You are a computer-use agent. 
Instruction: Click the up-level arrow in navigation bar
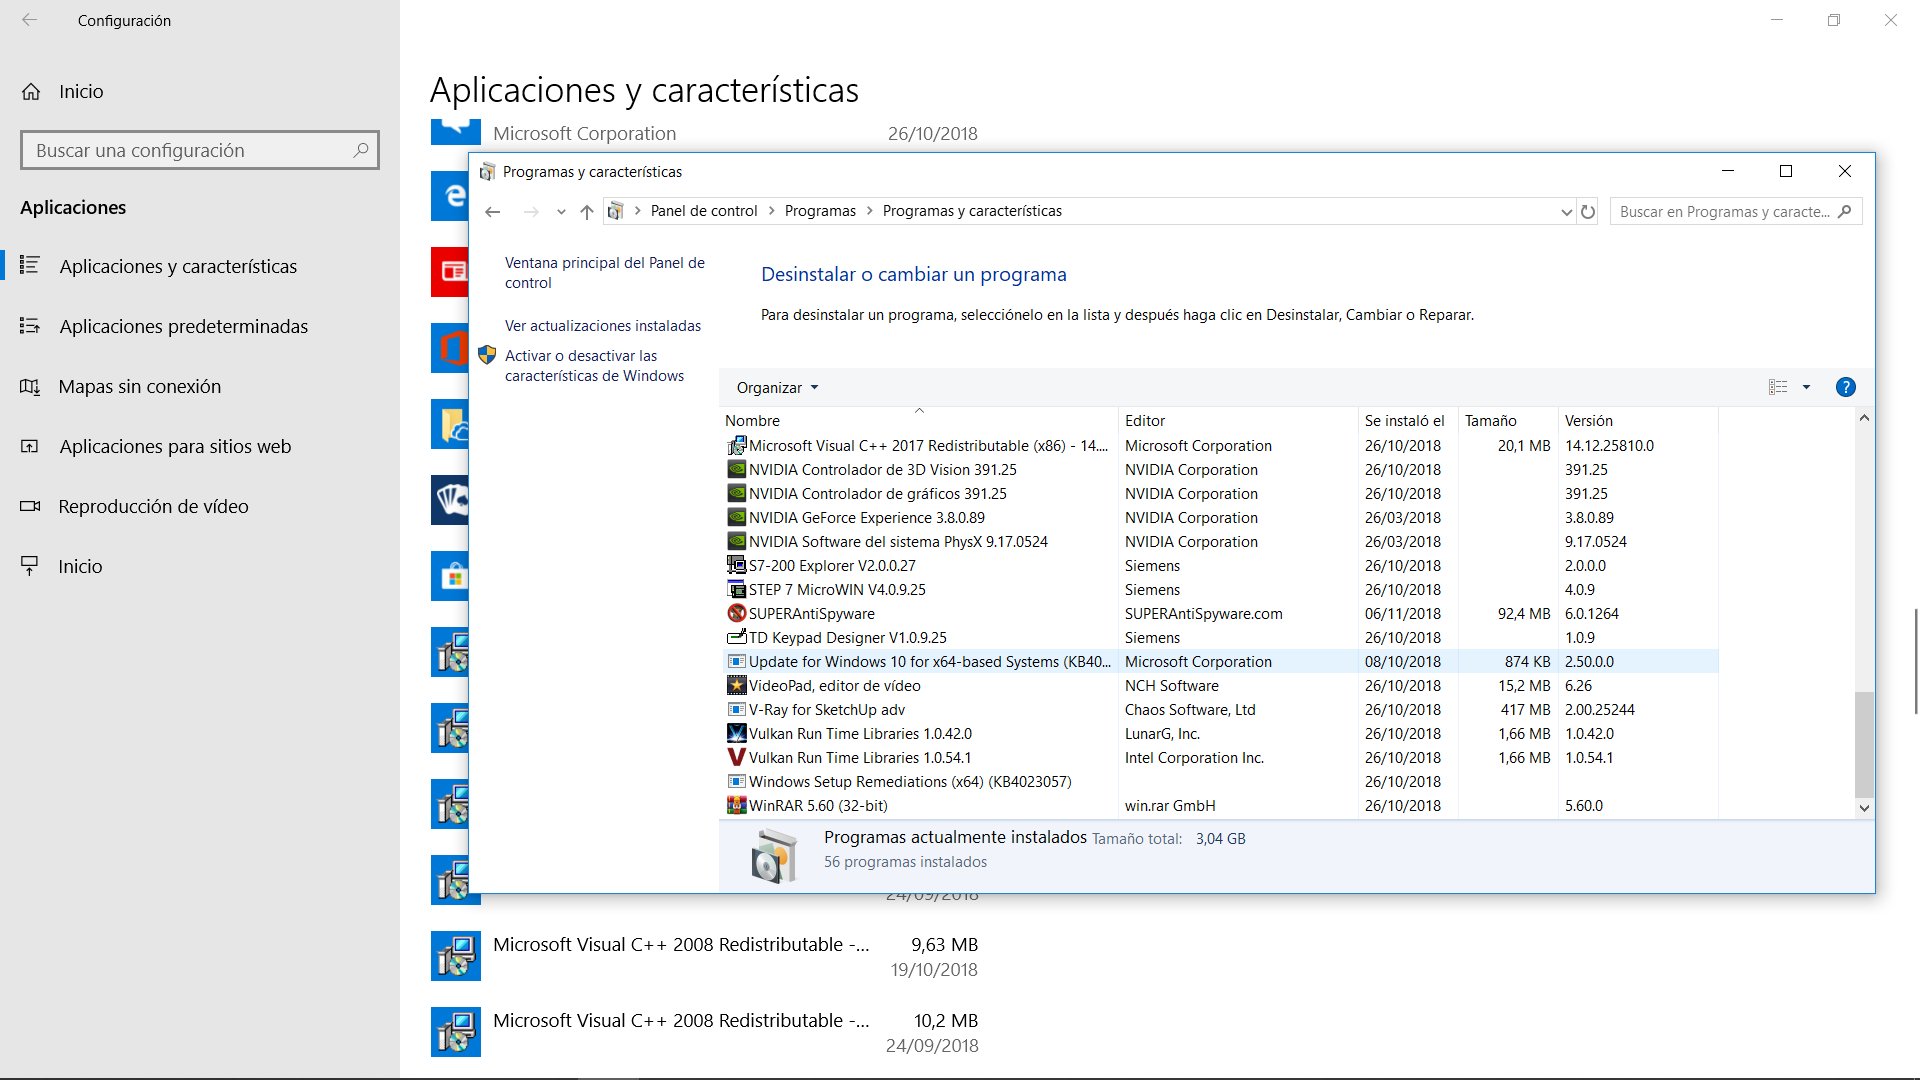[587, 212]
